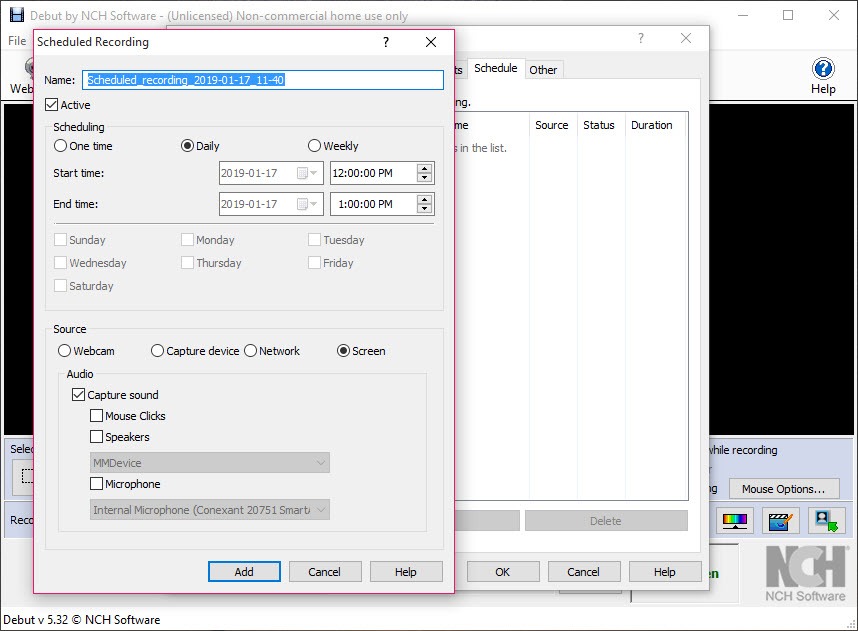Expand the Internal Microphone device dropdown
Screen dimensions: 858x631
click(x=321, y=510)
